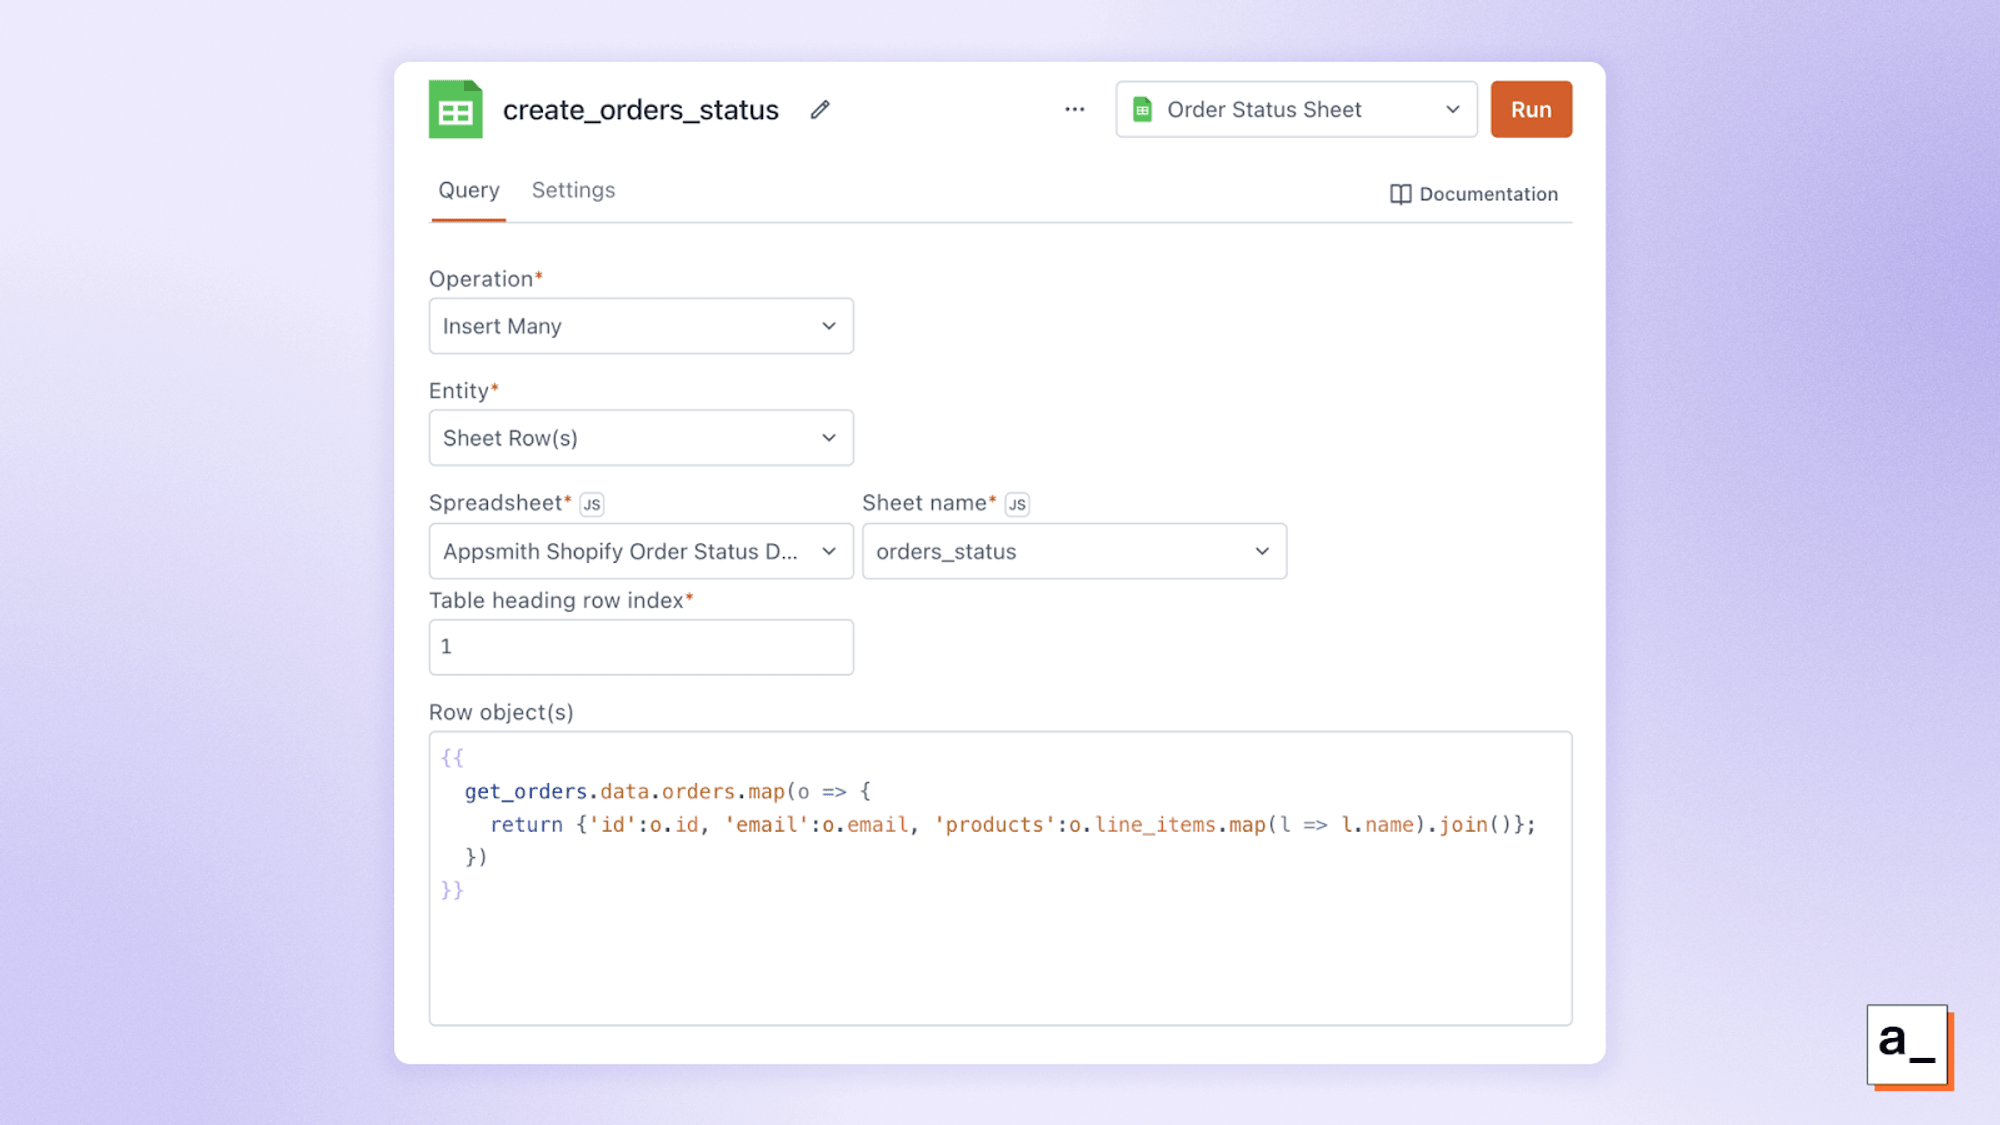
Task: Select the query title create_orders_status
Action: point(640,110)
